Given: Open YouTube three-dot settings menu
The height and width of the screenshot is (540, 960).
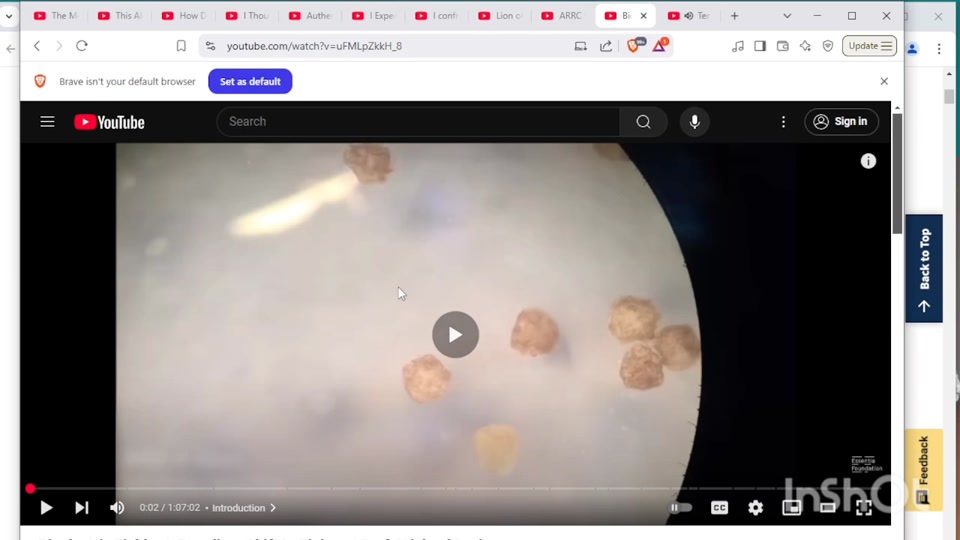Looking at the screenshot, I should point(783,122).
